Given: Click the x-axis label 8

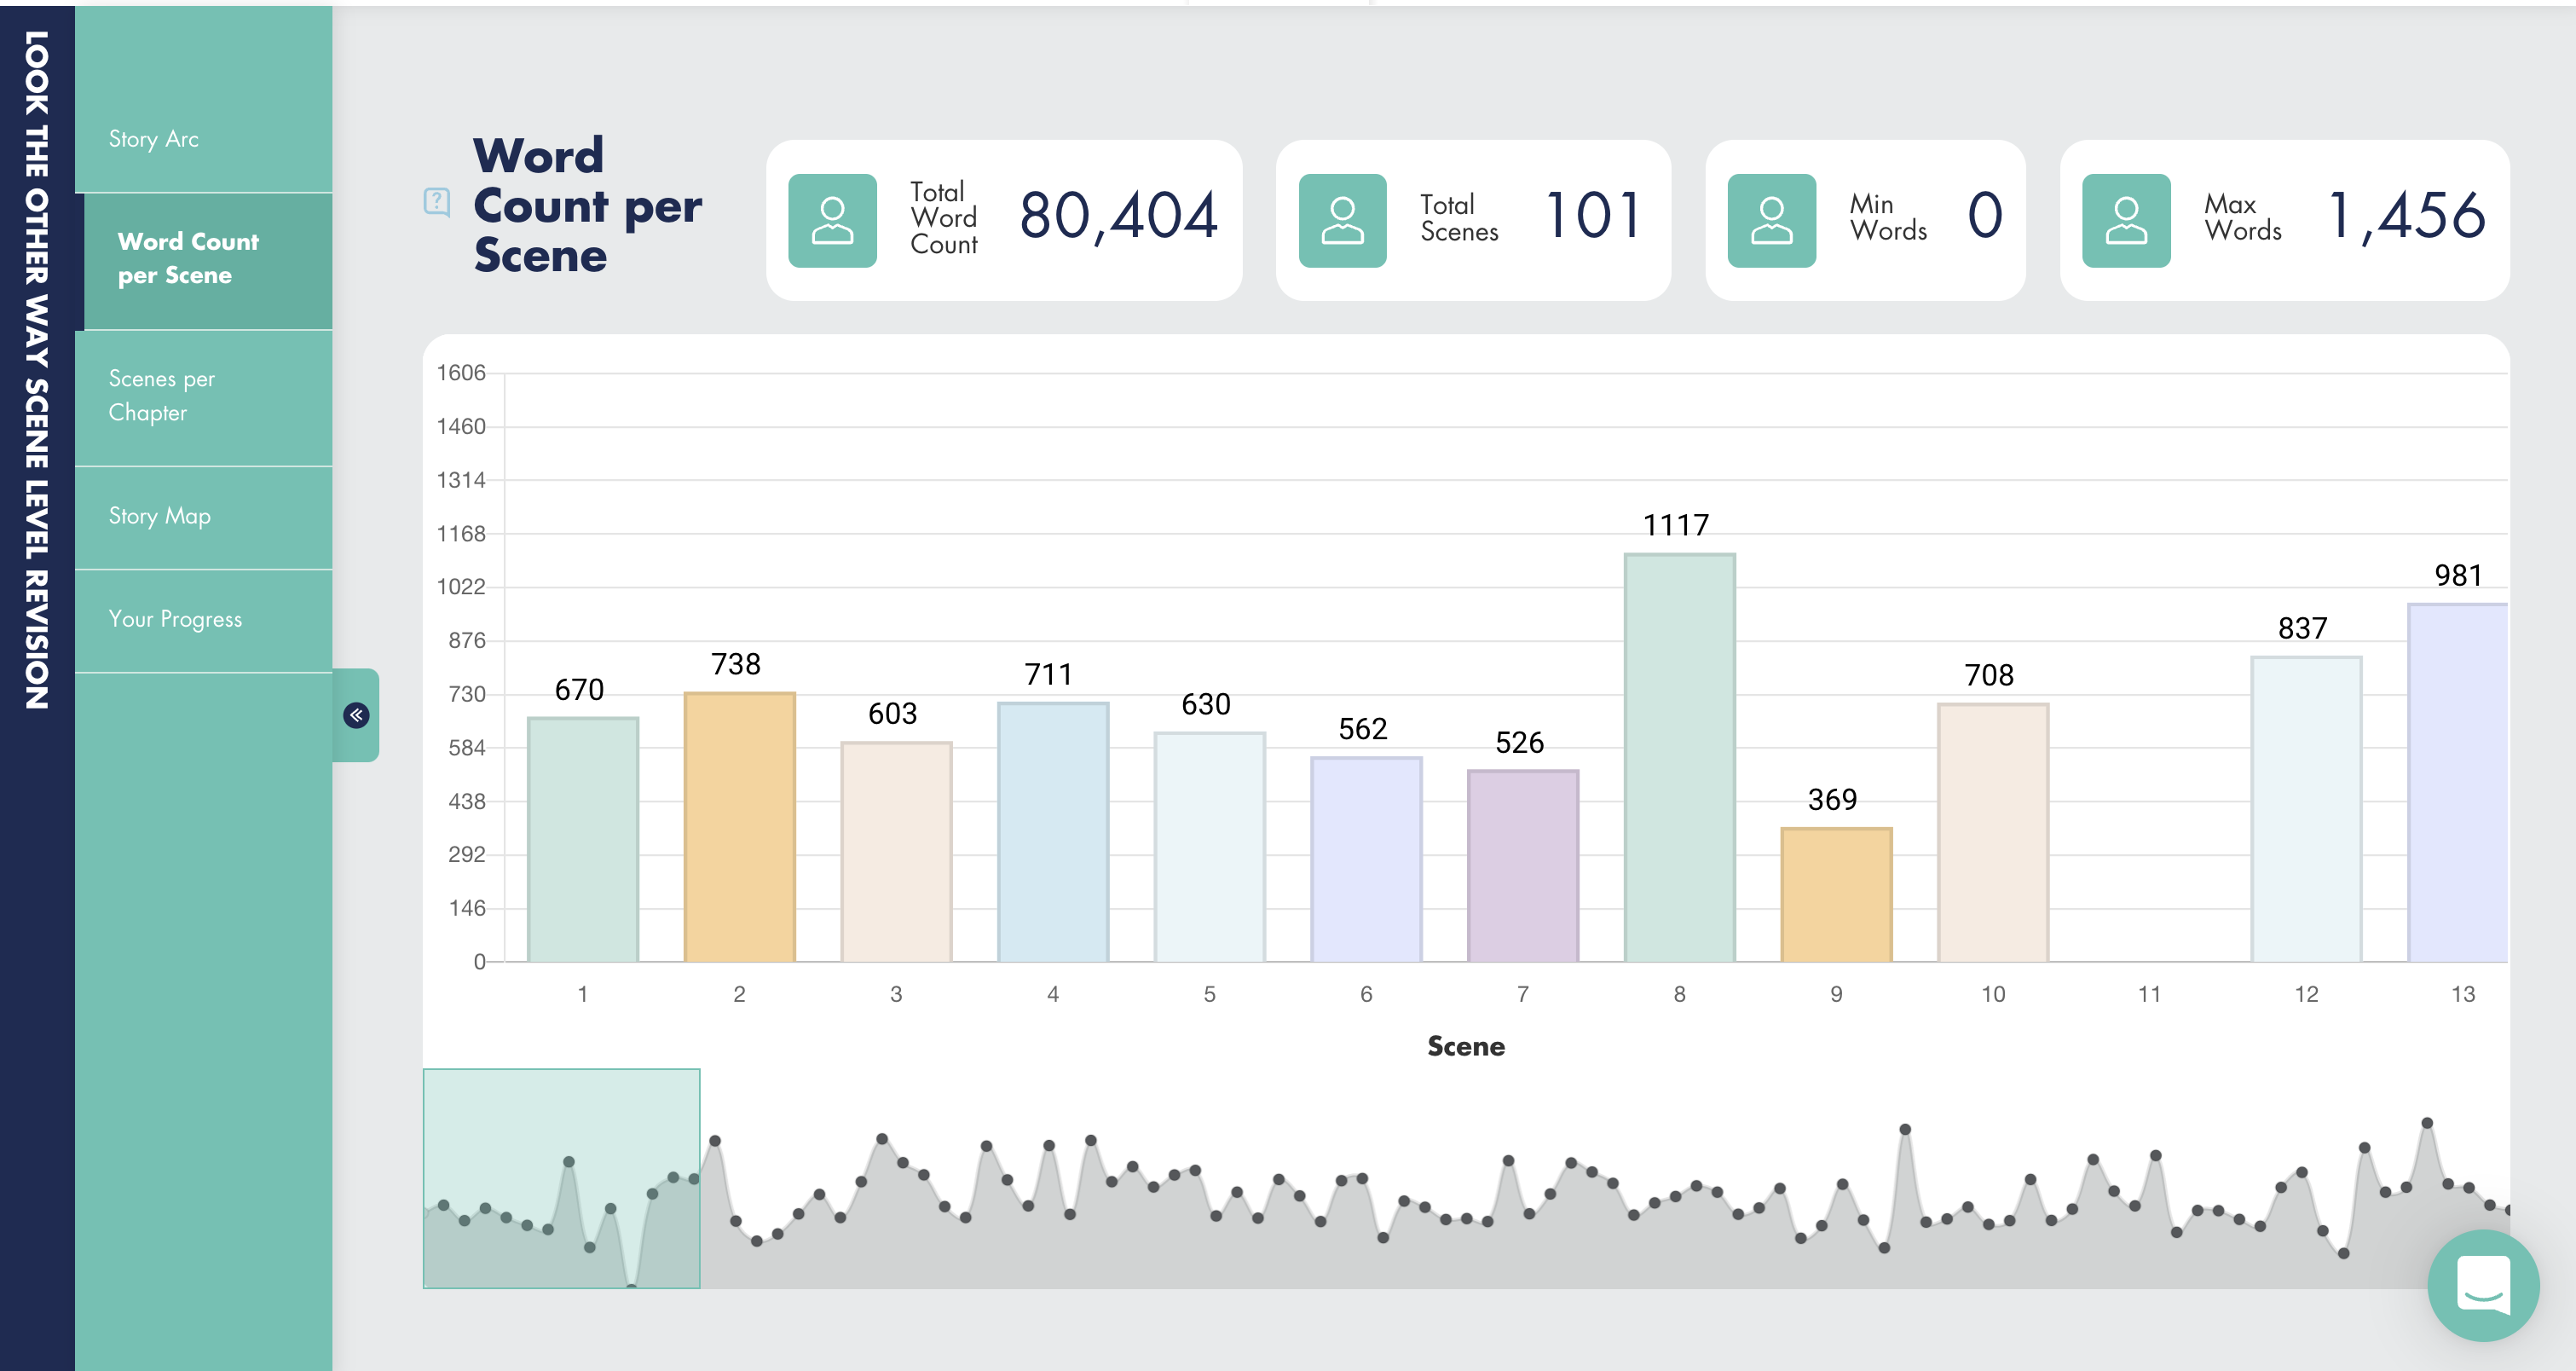Looking at the screenshot, I should [1679, 994].
